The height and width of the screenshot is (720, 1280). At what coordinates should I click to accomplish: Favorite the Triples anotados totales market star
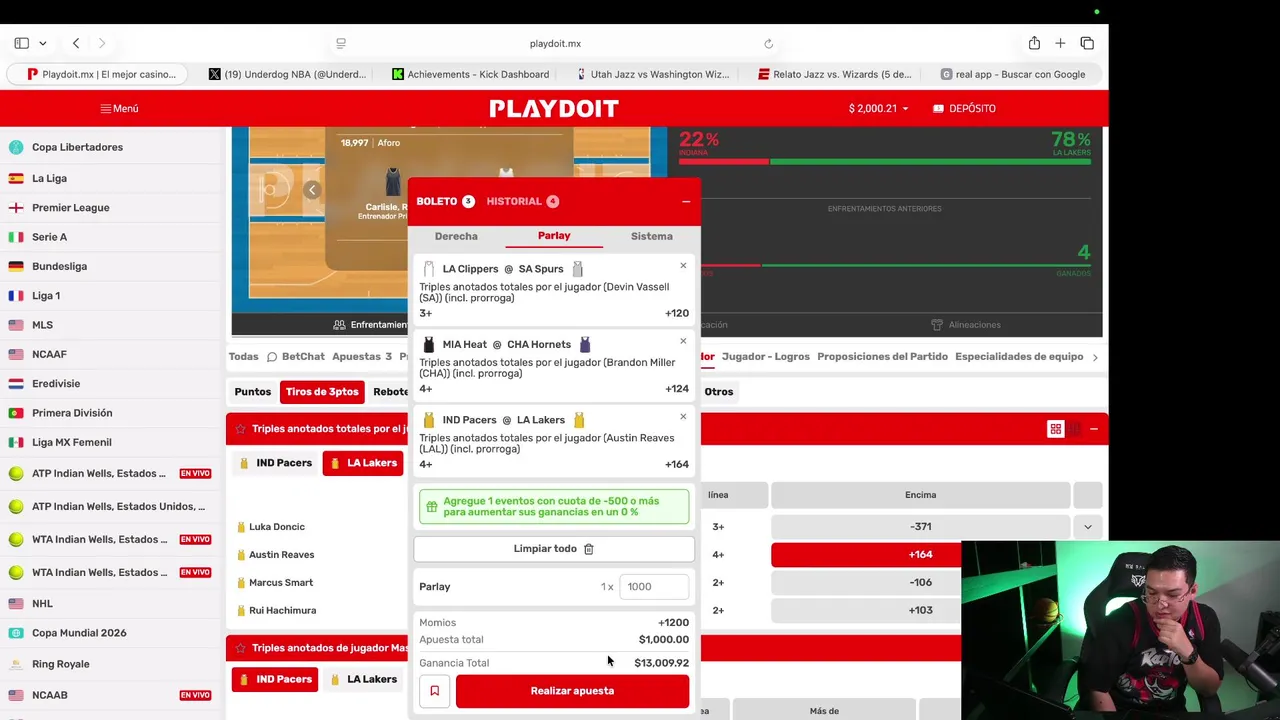pos(240,429)
